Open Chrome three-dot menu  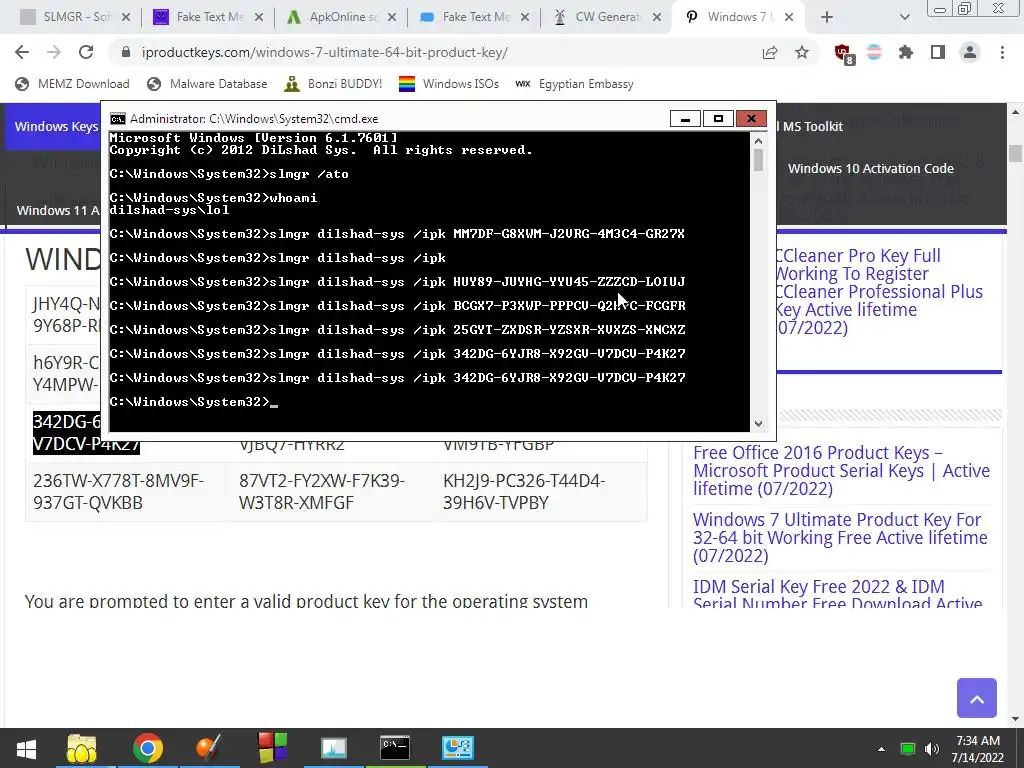(1002, 52)
